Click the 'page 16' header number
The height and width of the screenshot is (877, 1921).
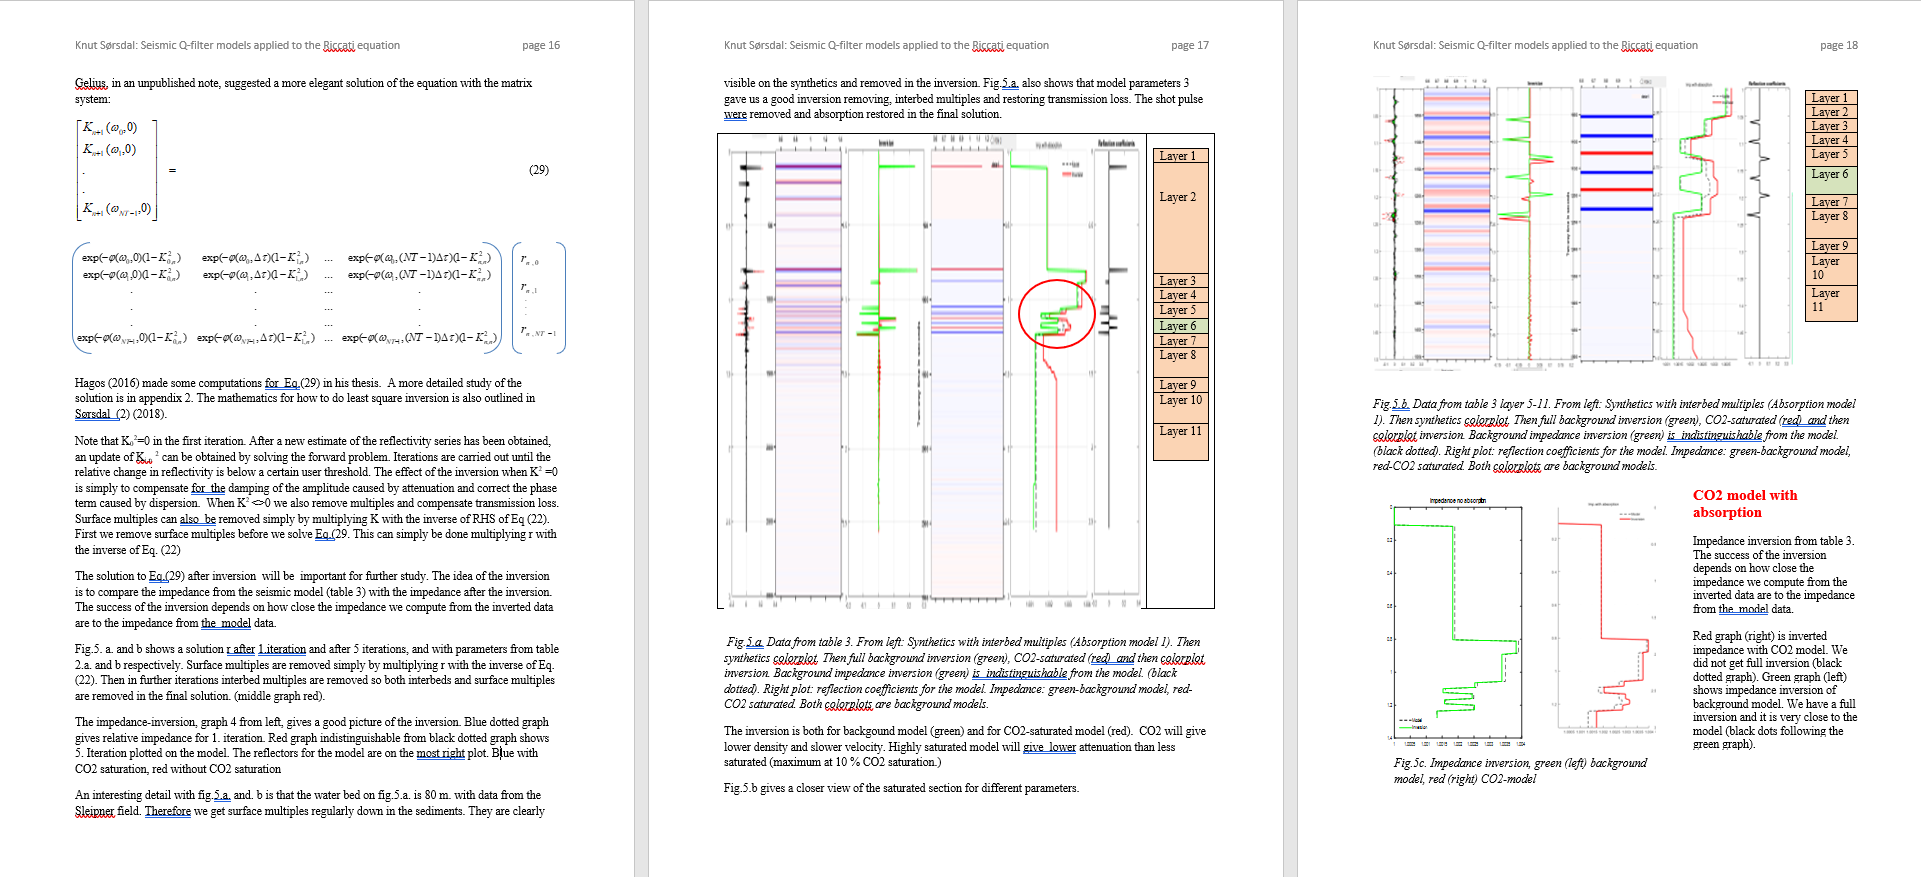pos(540,45)
